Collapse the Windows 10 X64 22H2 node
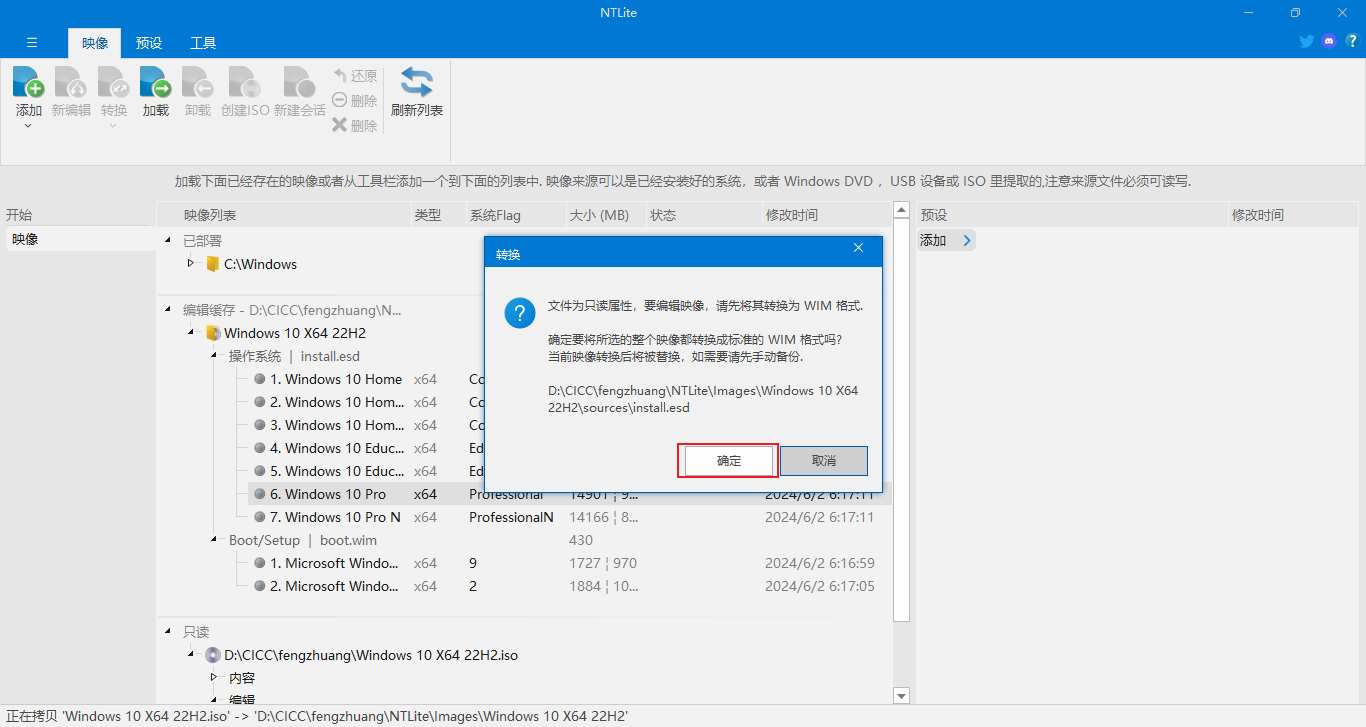The image size is (1366, 727). click(191, 333)
